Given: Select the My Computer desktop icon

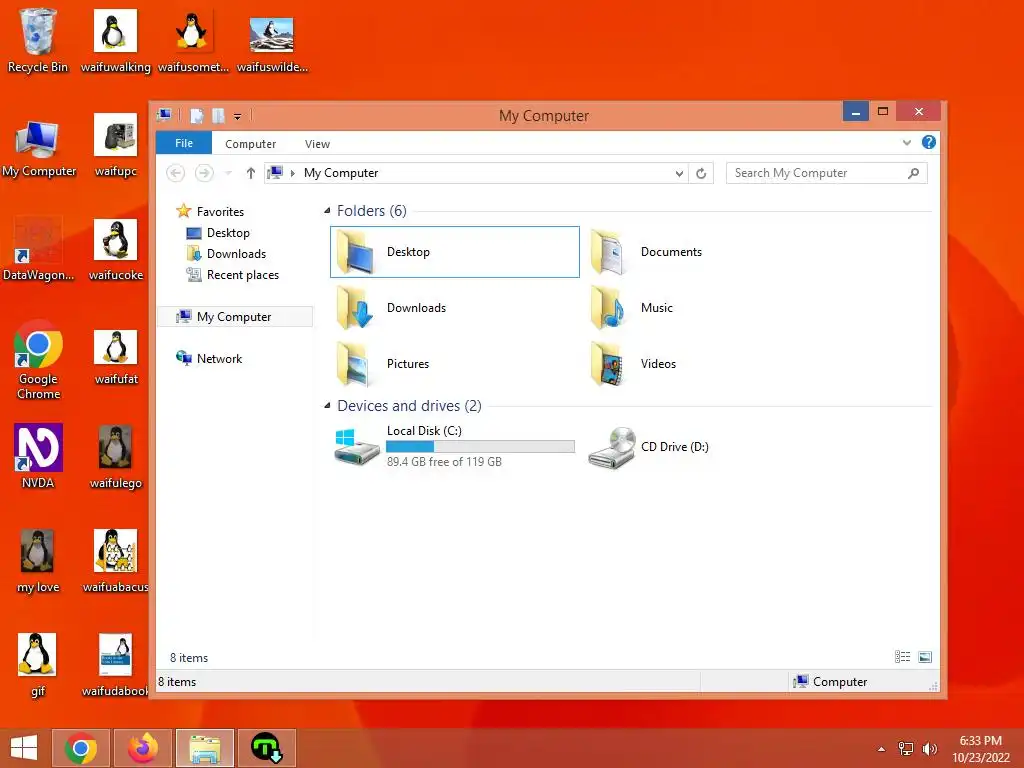Looking at the screenshot, I should pyautogui.click(x=39, y=149).
